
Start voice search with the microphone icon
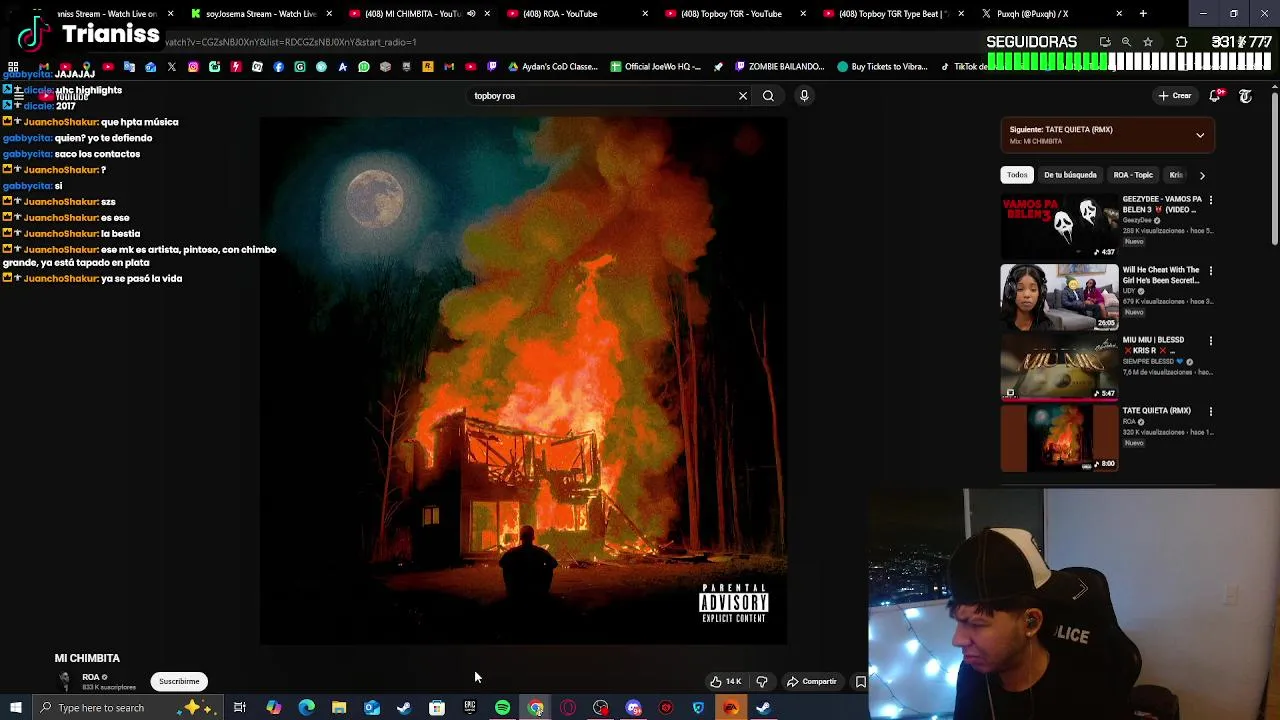tap(804, 96)
